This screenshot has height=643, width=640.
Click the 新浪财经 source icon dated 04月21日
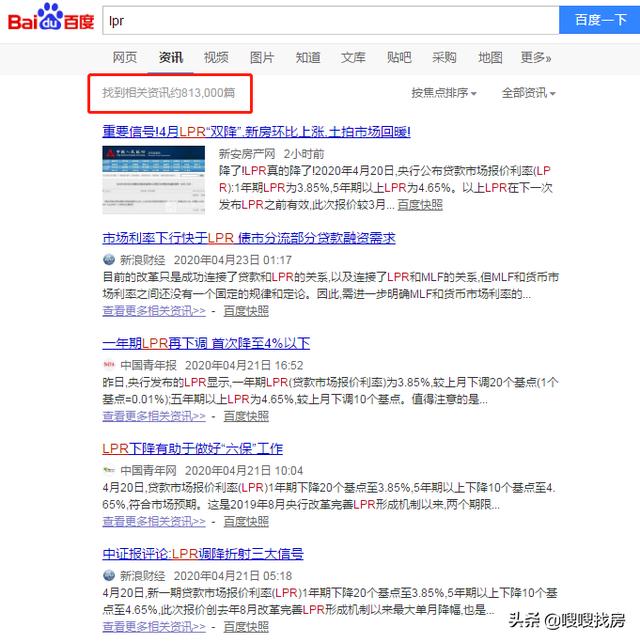click(109, 575)
